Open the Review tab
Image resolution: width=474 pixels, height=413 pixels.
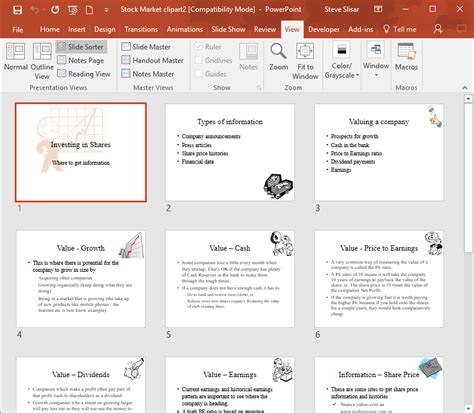[x=265, y=30]
